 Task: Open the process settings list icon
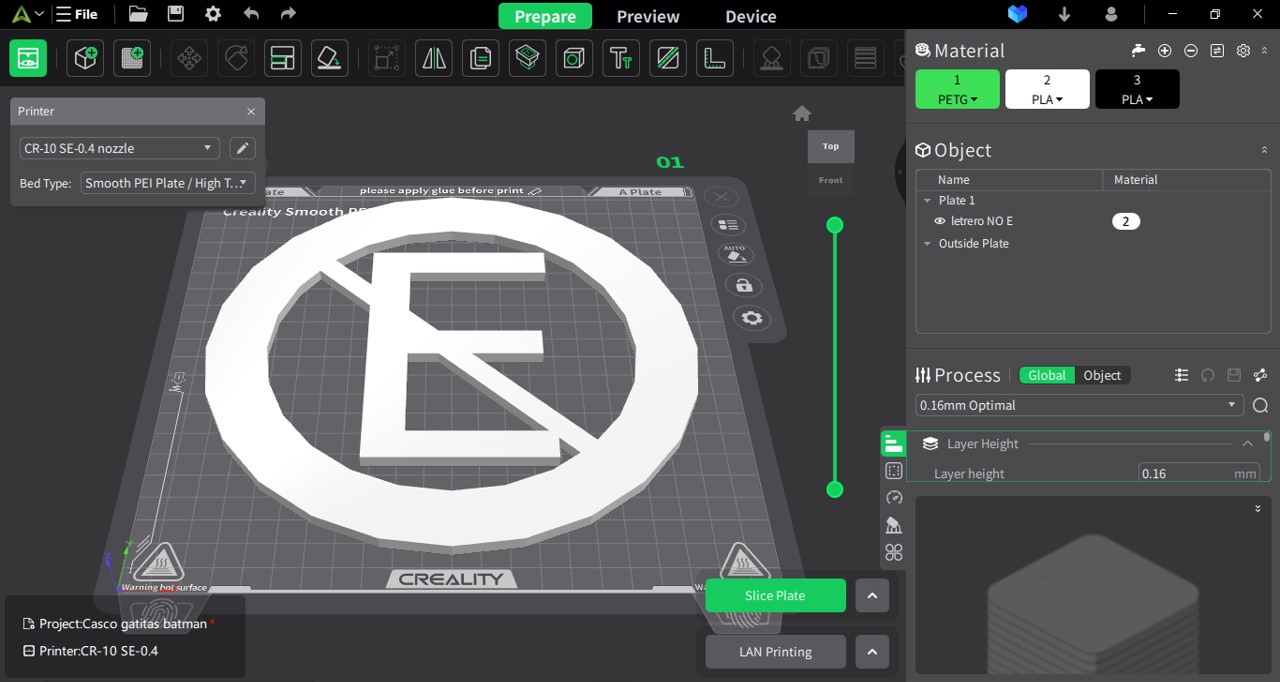coord(1181,375)
